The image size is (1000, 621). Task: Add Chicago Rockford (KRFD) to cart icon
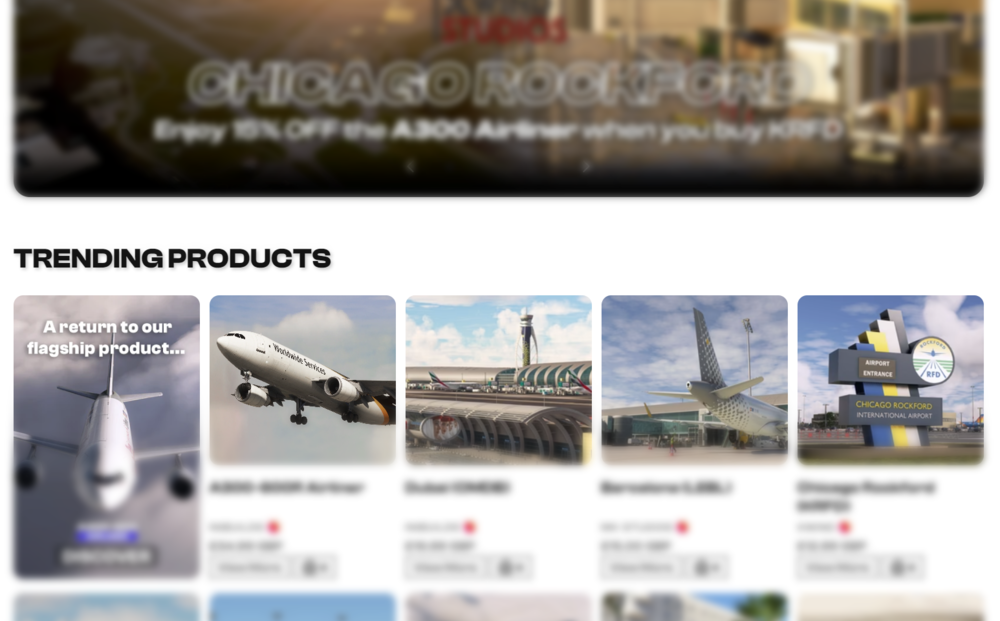point(902,567)
